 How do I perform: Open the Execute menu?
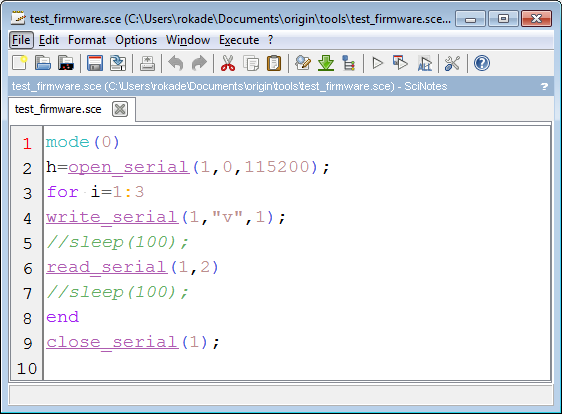pyautogui.click(x=239, y=40)
